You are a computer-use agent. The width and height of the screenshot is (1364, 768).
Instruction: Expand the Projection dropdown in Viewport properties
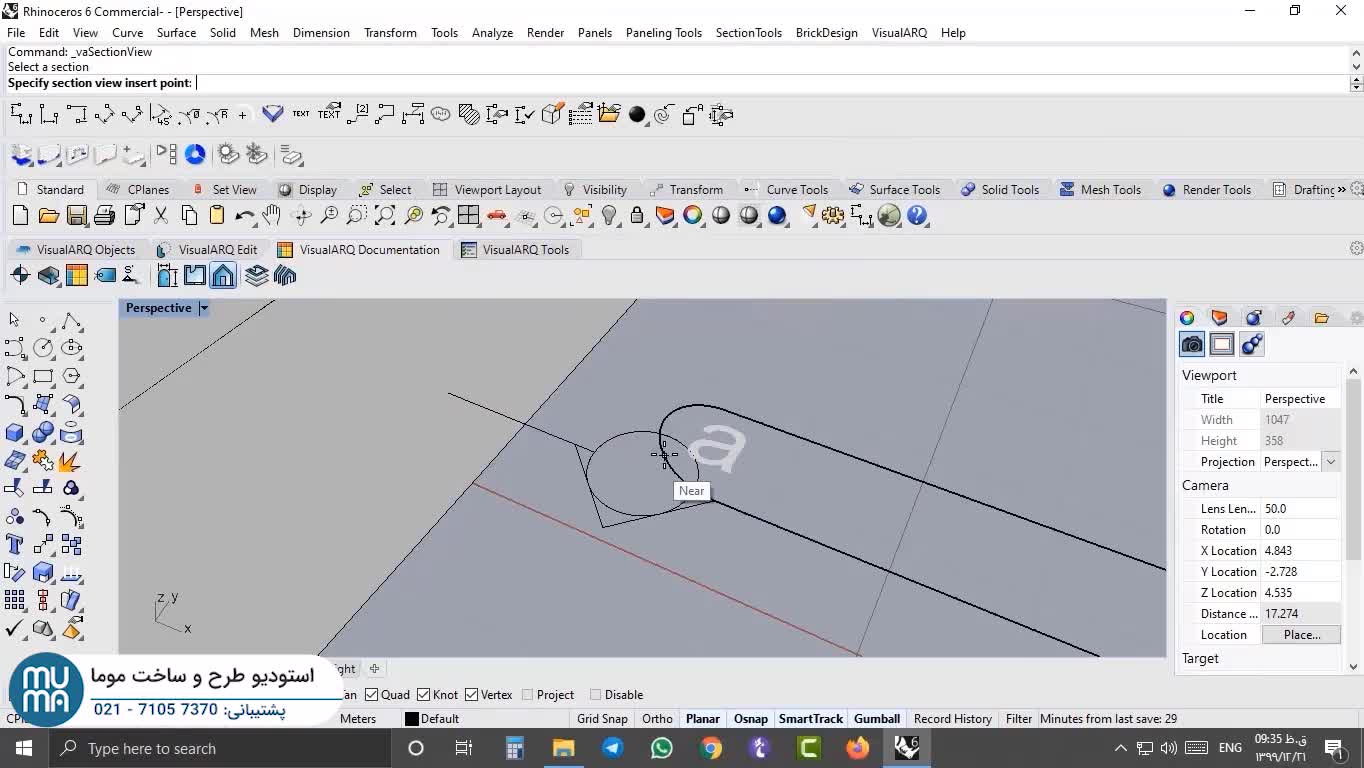(1330, 462)
